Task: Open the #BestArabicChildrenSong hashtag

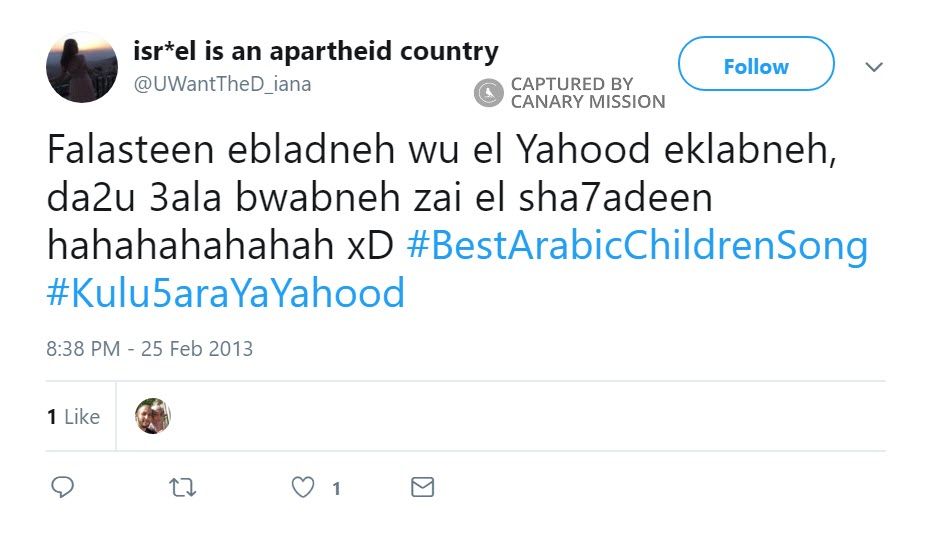Action: click(x=637, y=246)
